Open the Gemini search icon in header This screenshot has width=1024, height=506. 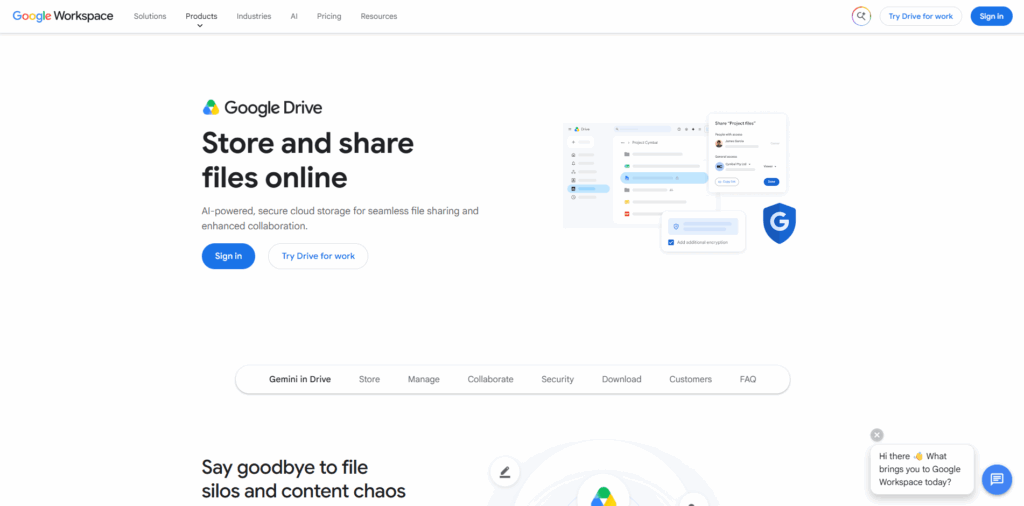tap(861, 16)
